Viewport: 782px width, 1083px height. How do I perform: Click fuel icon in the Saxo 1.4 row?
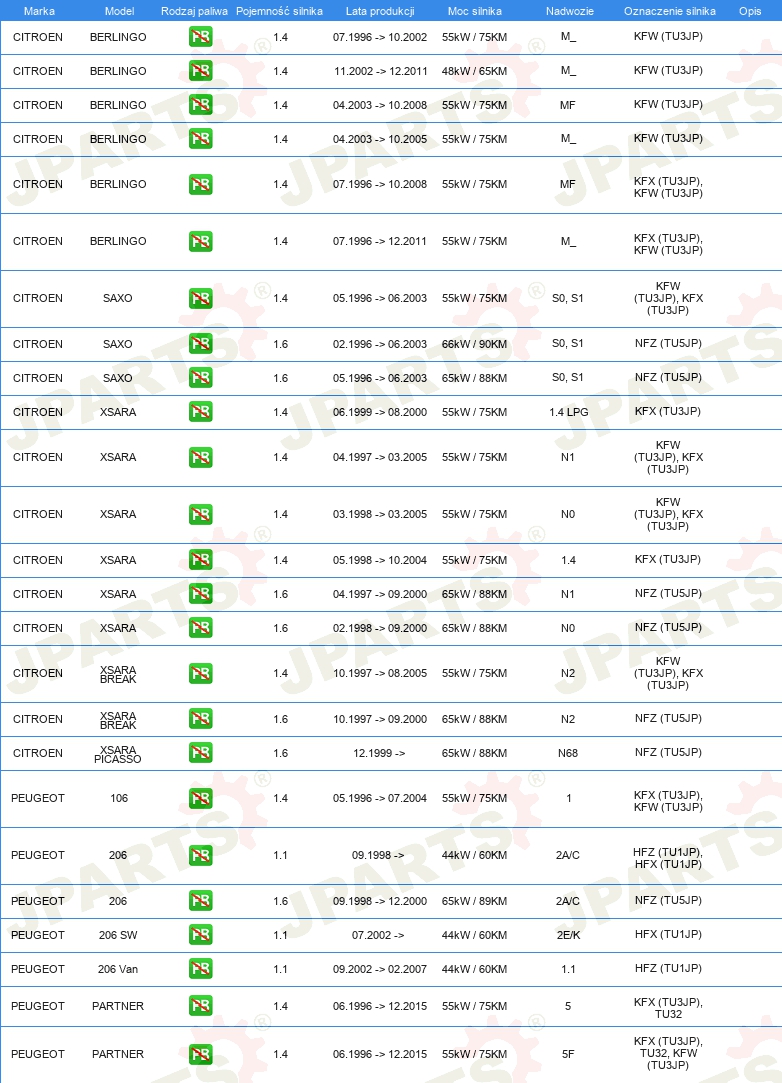coord(200,298)
